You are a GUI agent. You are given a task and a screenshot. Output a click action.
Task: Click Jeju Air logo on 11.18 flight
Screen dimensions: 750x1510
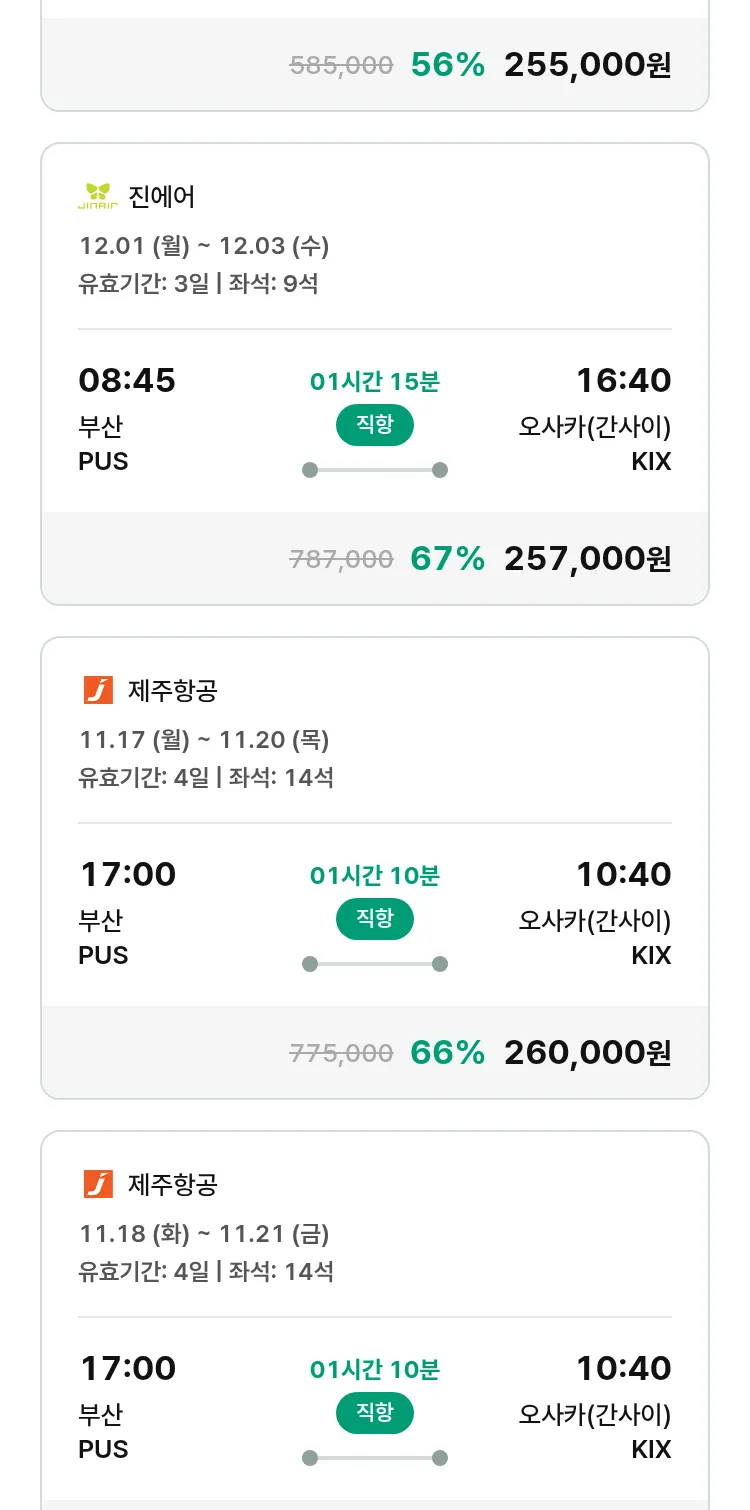(x=98, y=1184)
